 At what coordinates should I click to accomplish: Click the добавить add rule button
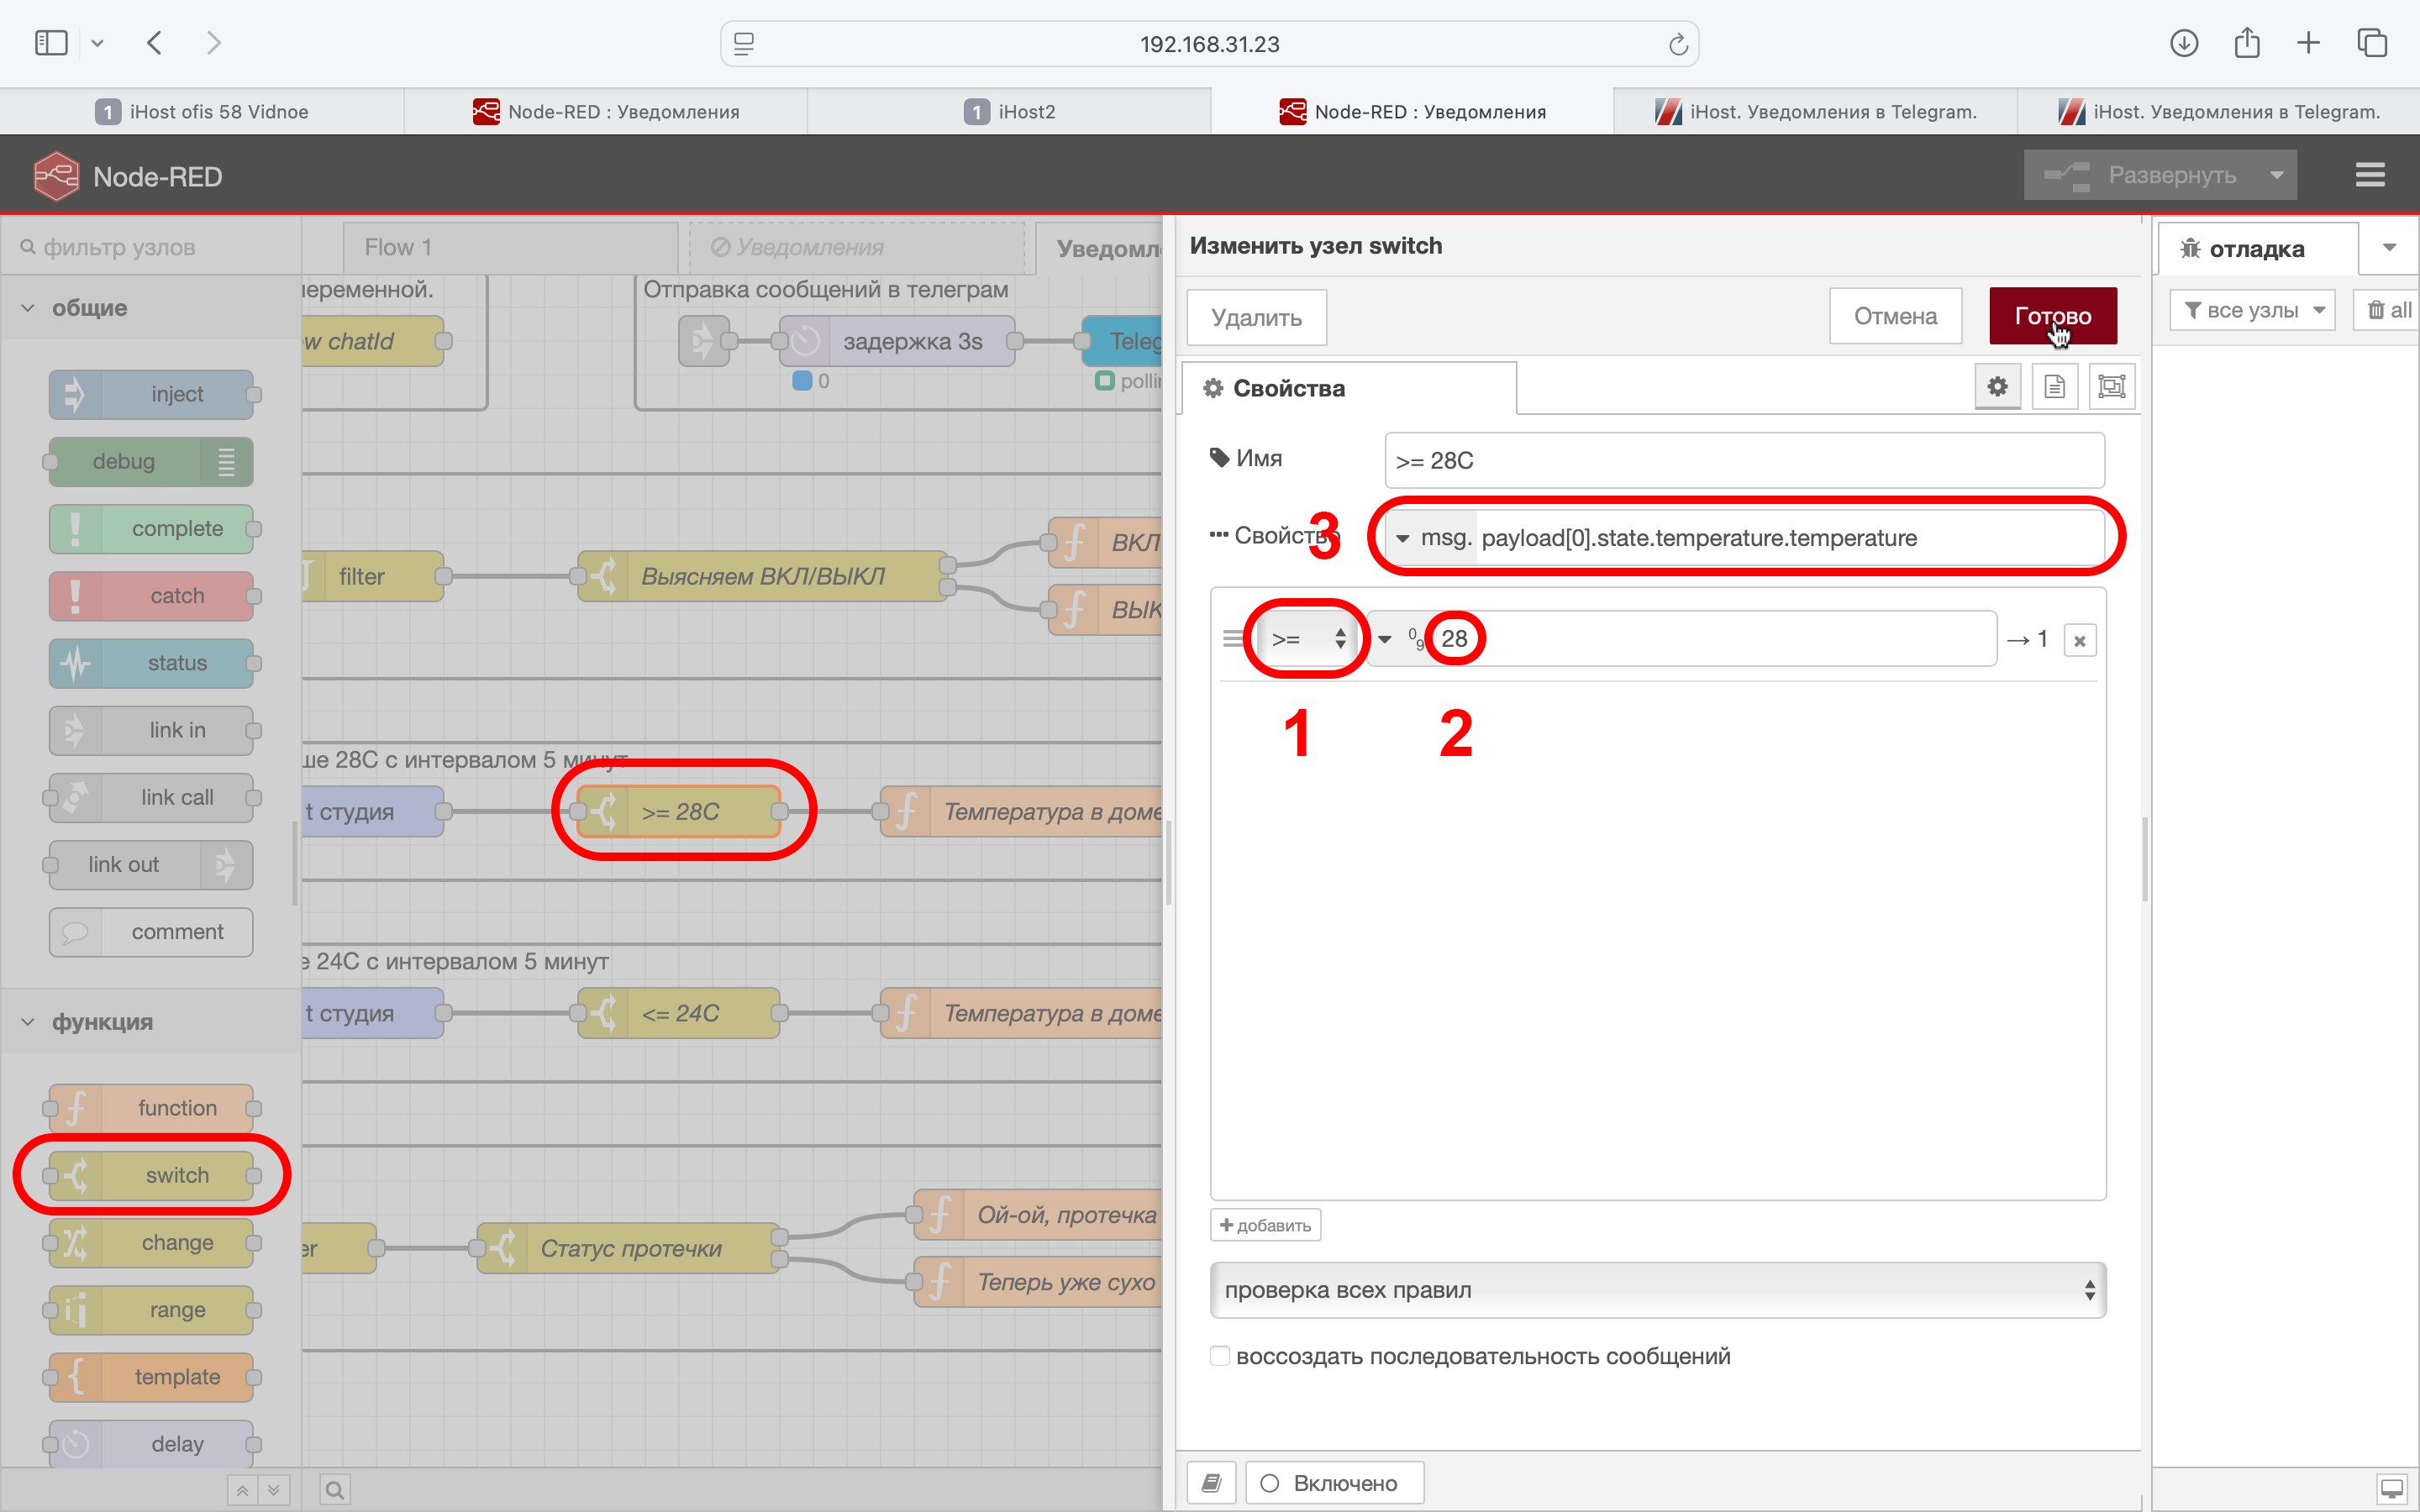point(1265,1225)
